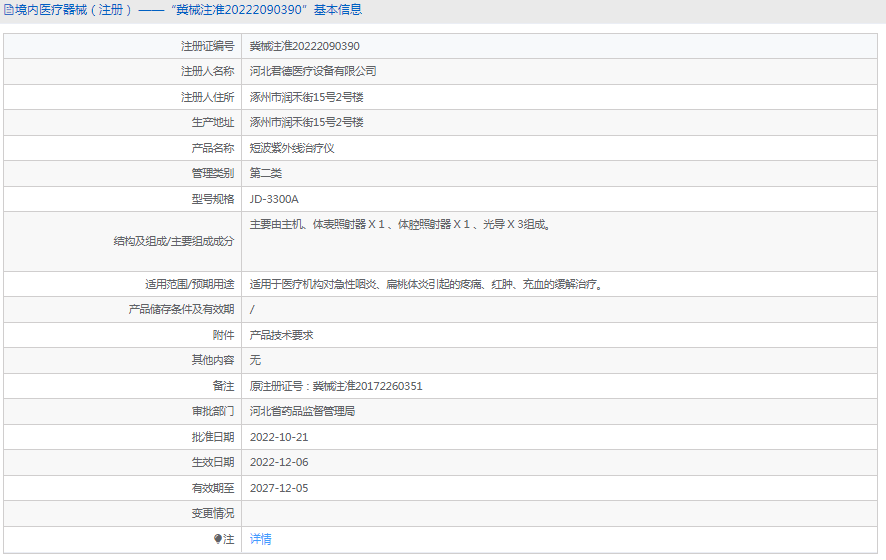
Task: Click attachment entry 产品技术要求
Action: point(281,335)
